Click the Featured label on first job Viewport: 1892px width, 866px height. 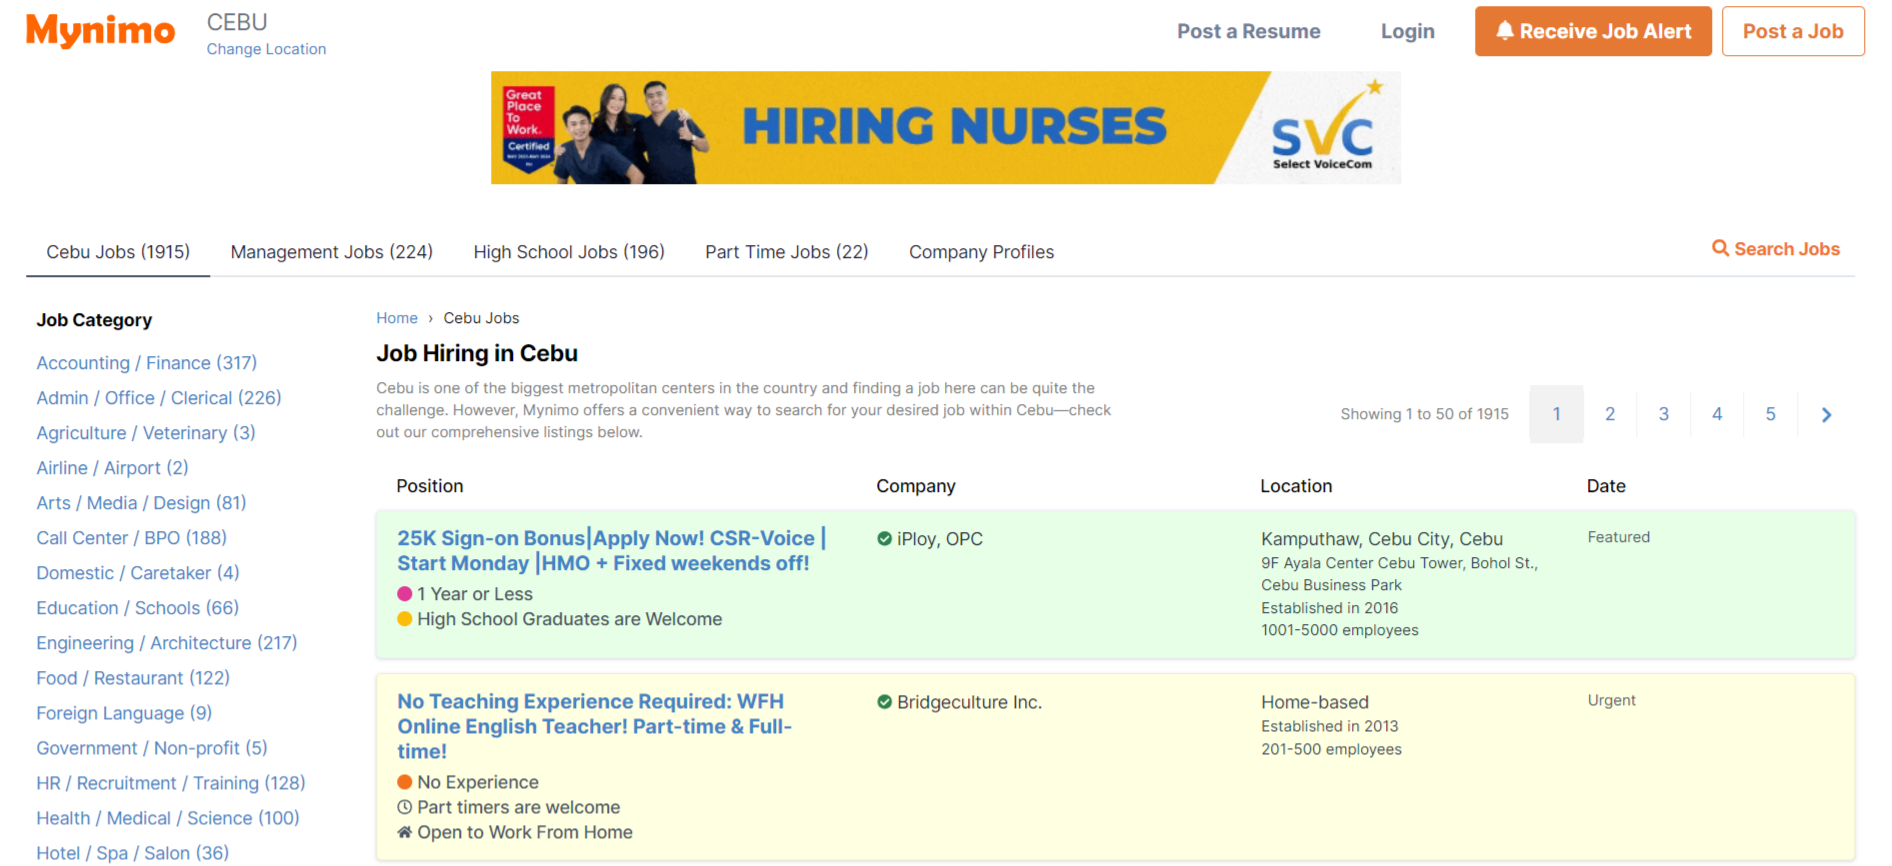pyautogui.click(x=1619, y=537)
